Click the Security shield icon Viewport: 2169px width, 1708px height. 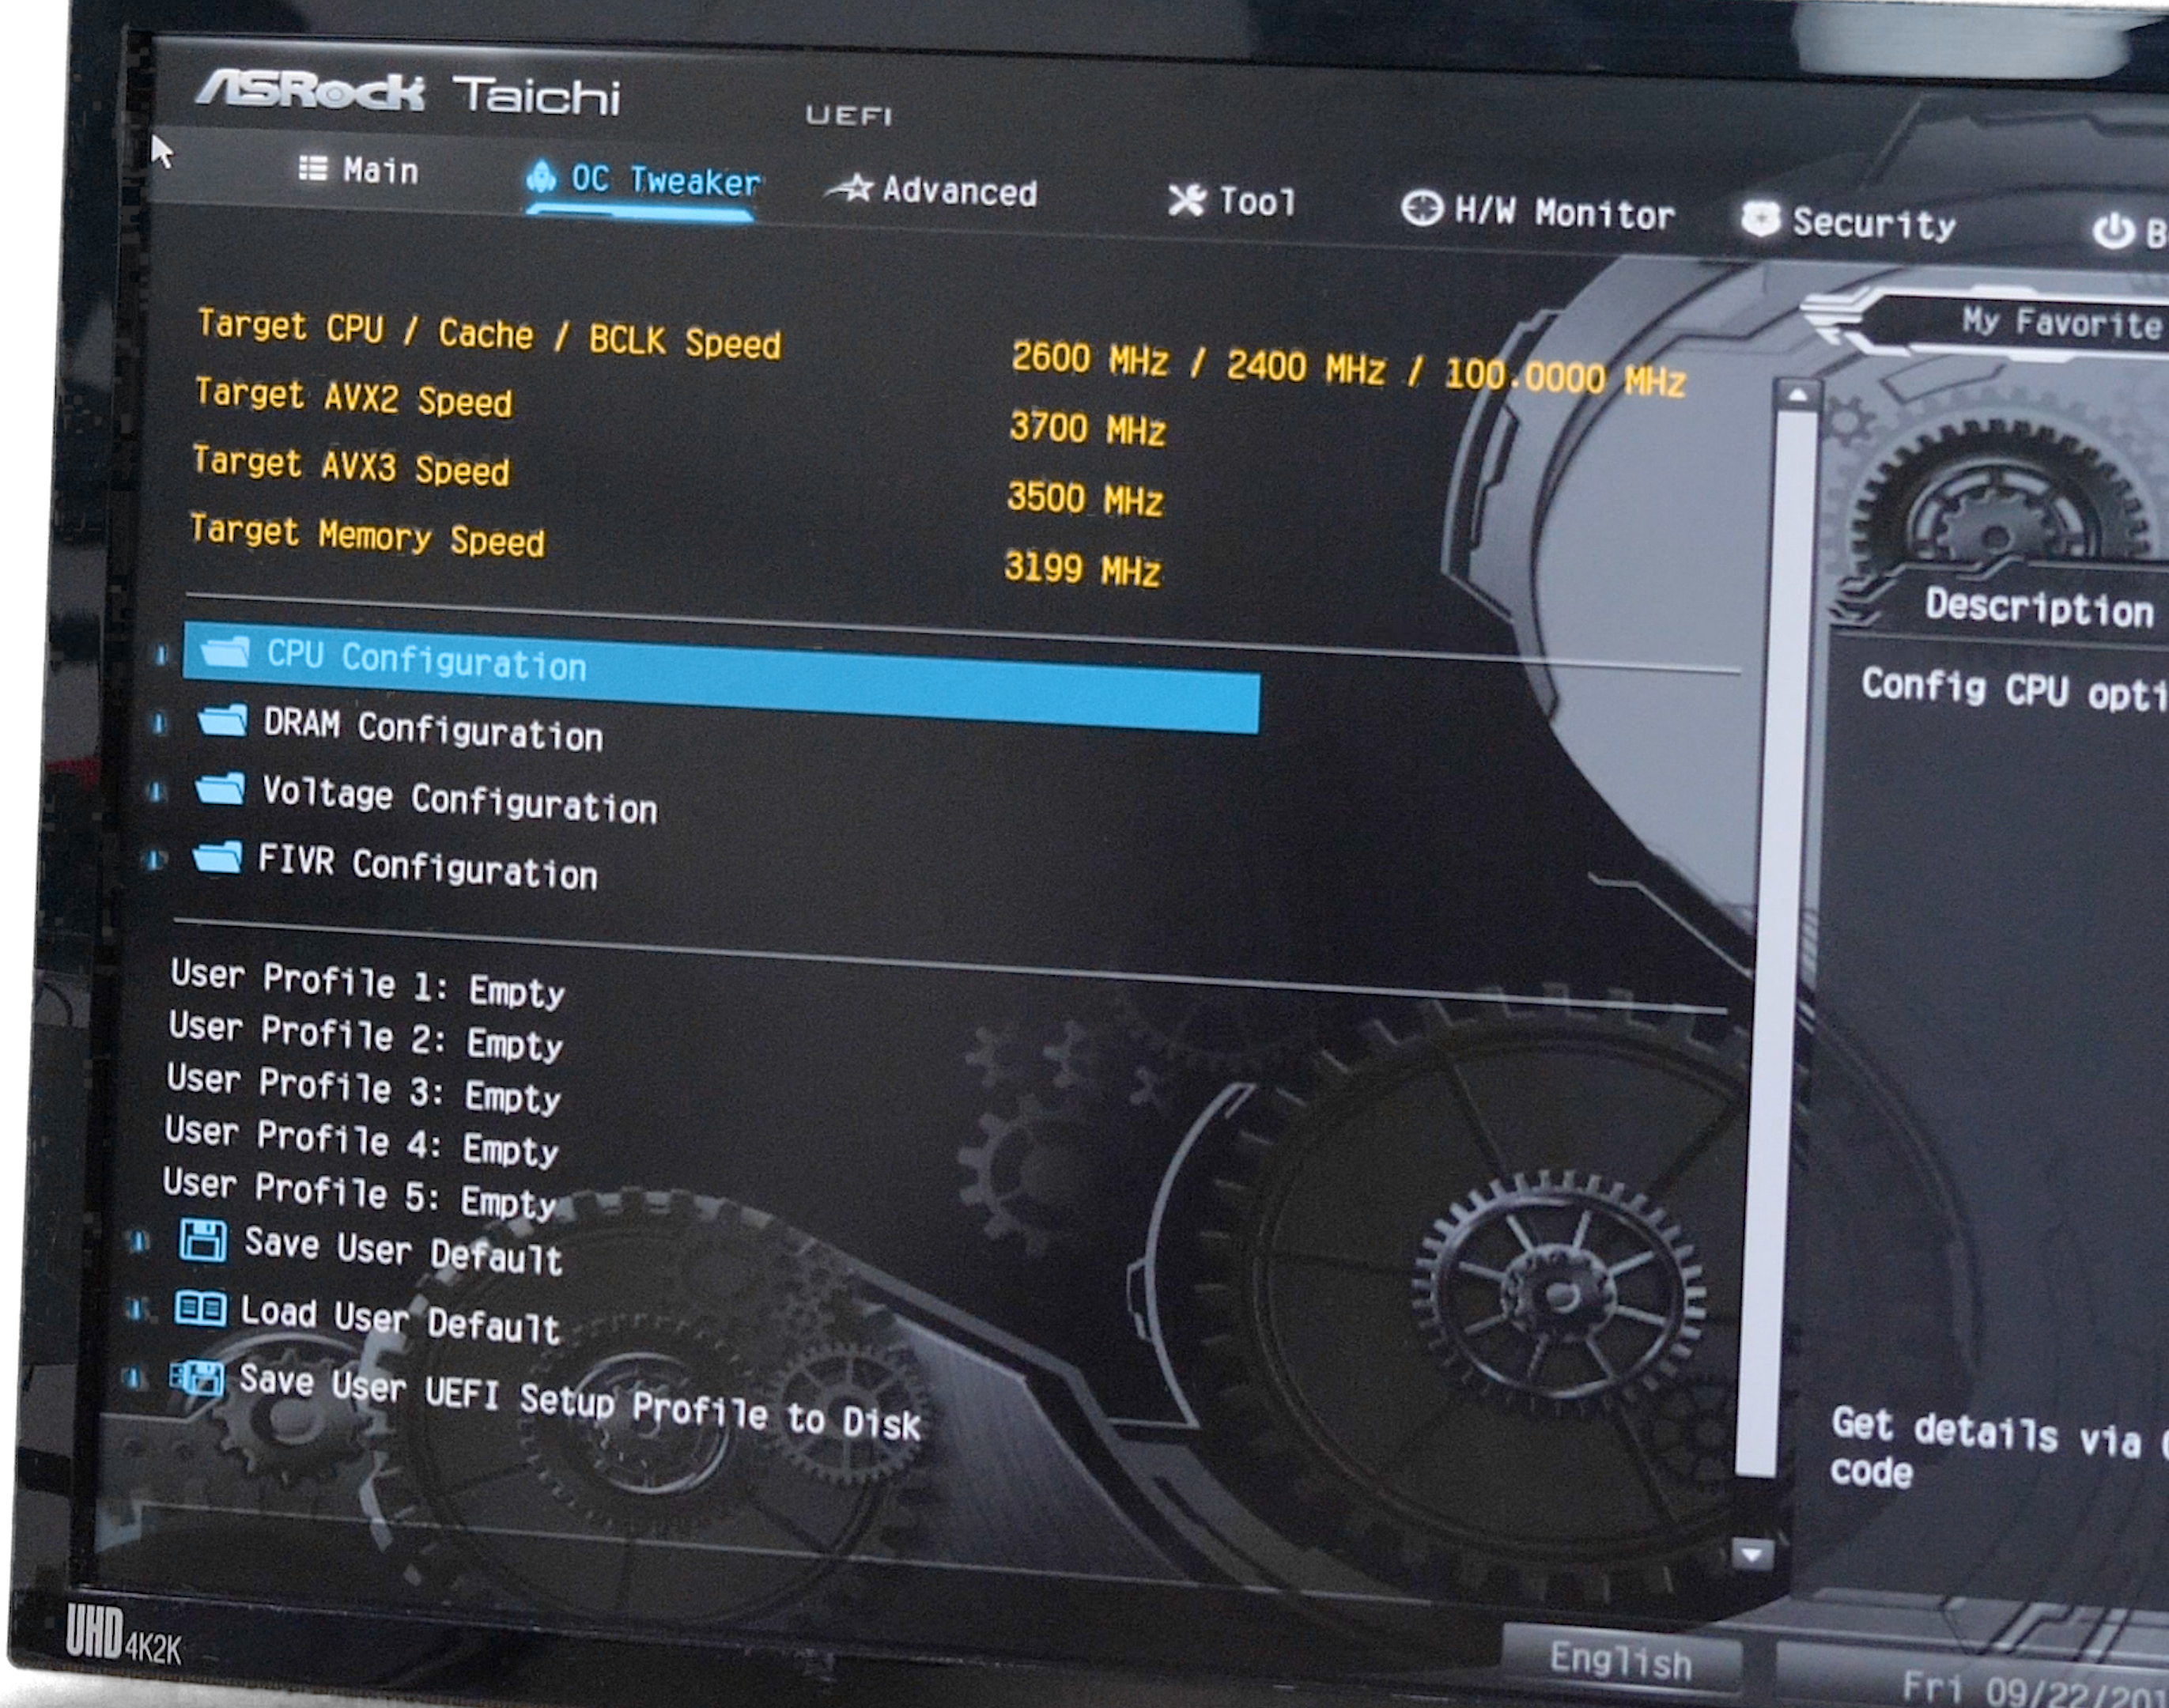click(1760, 219)
